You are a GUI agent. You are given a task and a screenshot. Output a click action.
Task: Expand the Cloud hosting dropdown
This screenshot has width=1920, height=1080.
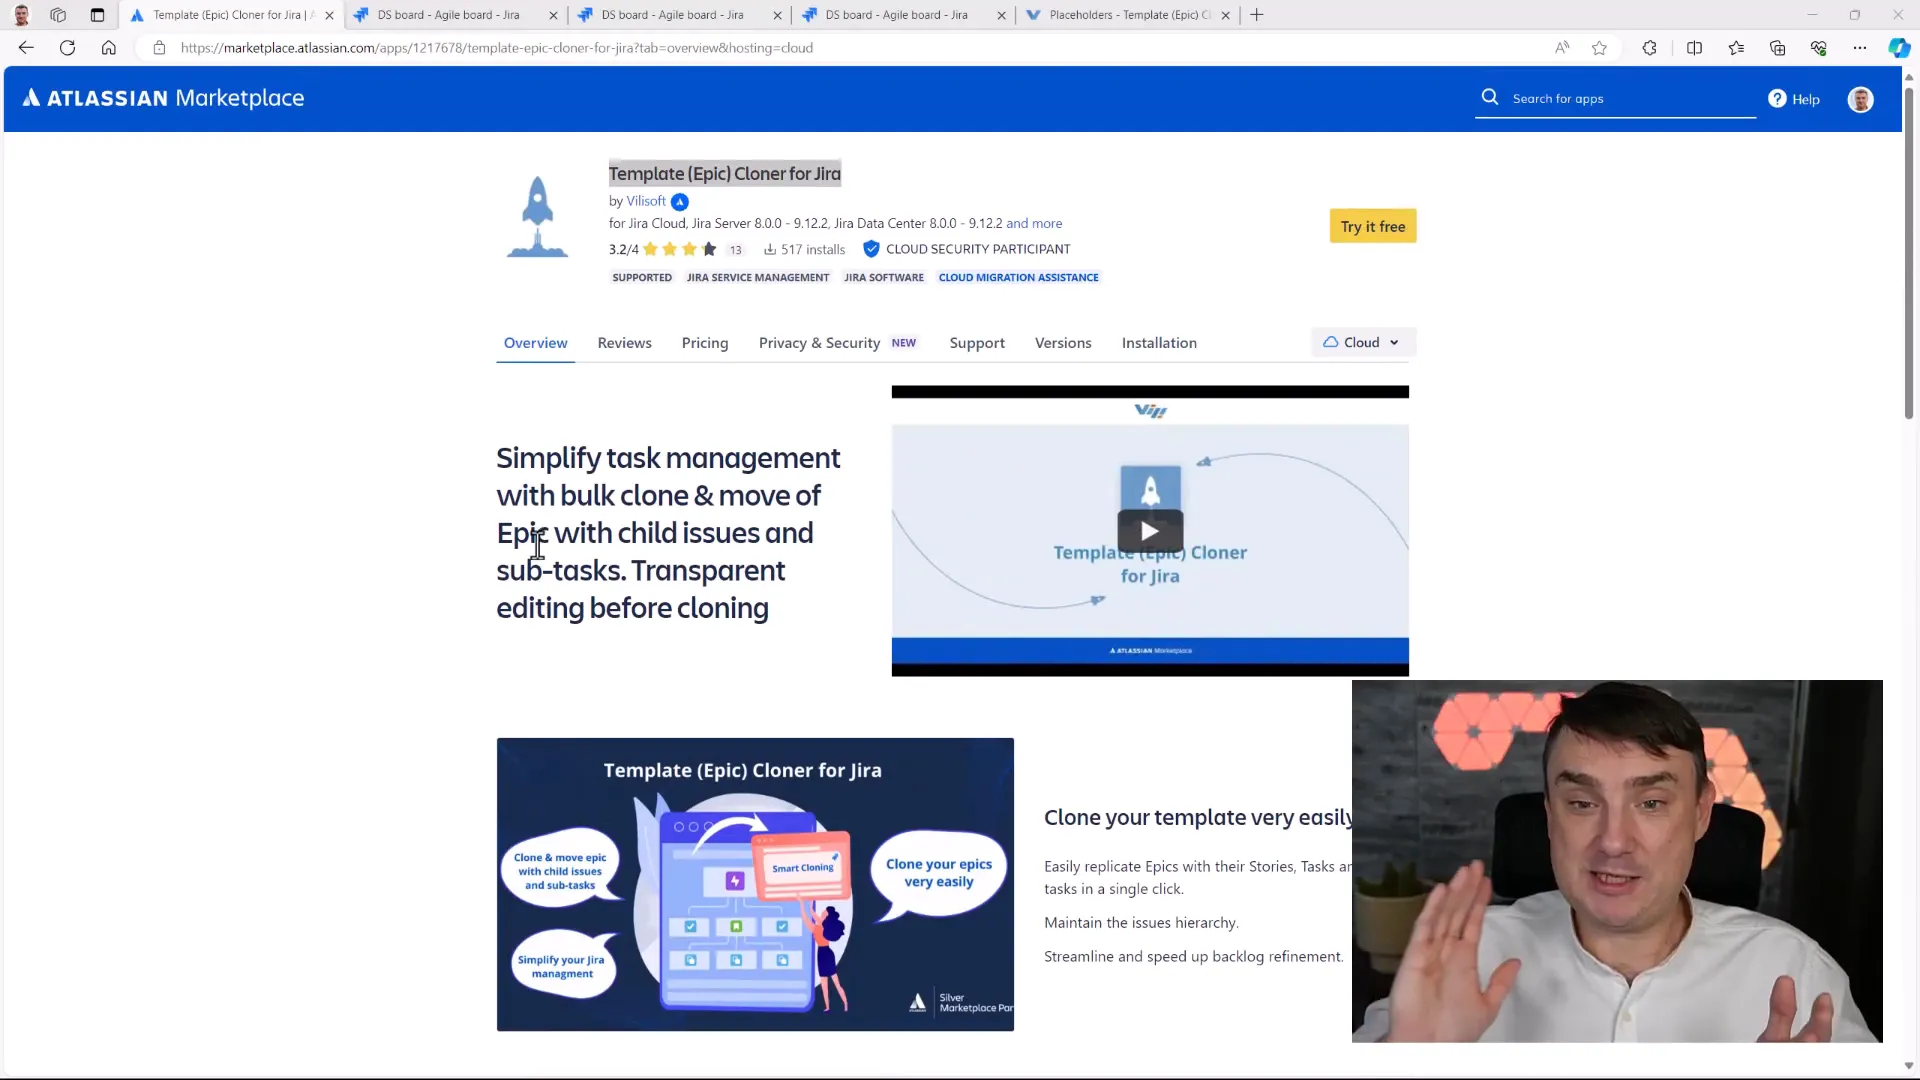[x=1363, y=342]
